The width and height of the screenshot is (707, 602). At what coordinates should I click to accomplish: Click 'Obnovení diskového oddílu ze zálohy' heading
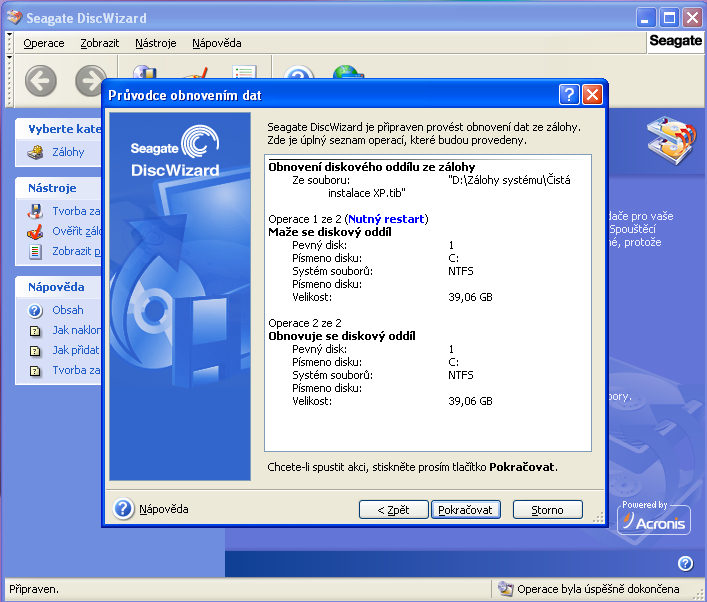pos(372,167)
